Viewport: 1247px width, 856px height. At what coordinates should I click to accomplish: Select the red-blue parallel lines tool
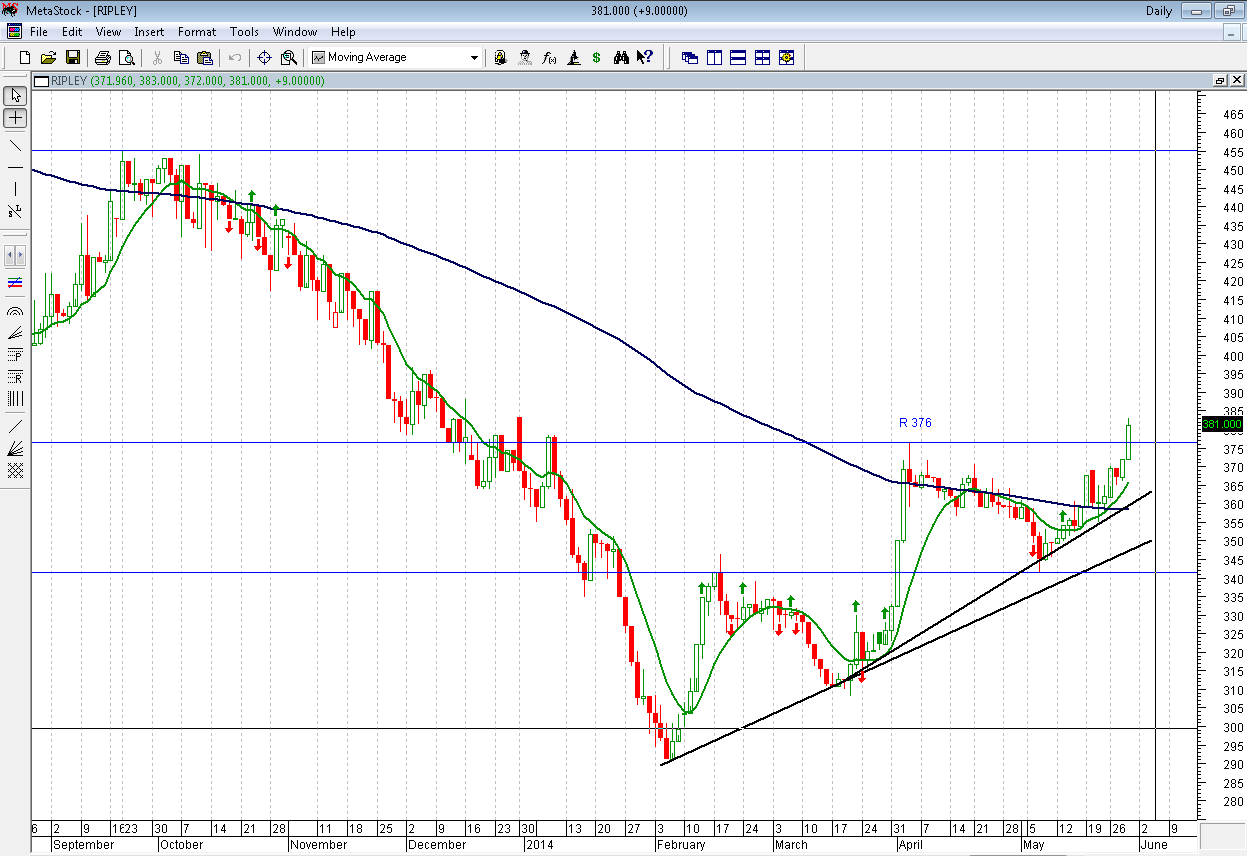pos(15,284)
